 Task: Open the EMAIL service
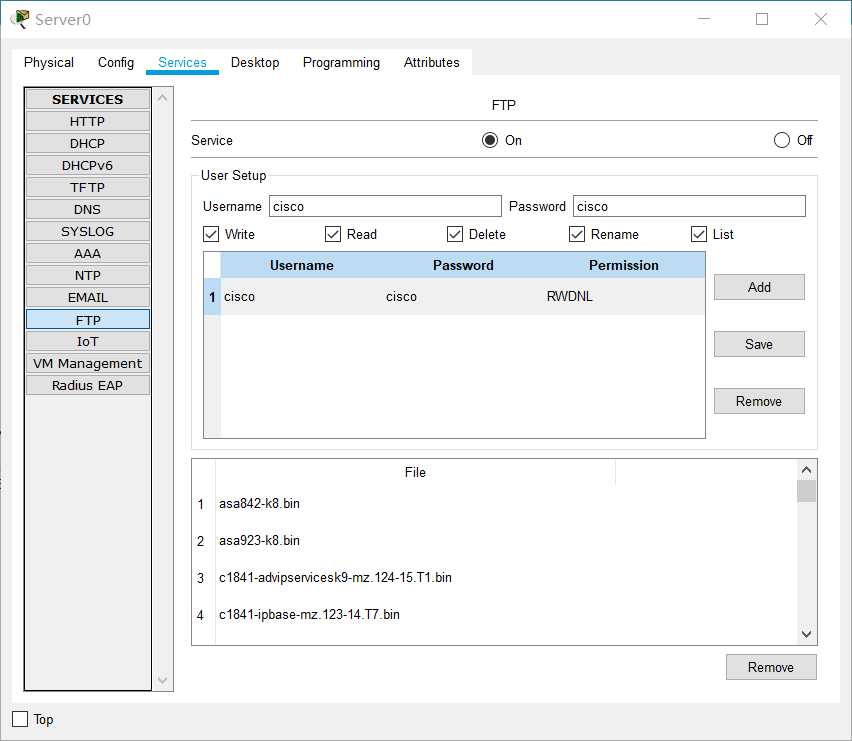tap(87, 298)
